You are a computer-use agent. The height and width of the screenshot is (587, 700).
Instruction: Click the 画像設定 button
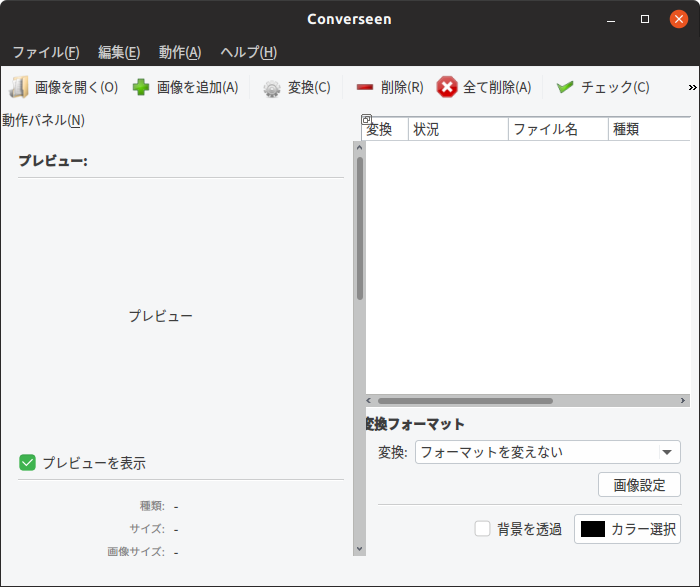(x=639, y=485)
